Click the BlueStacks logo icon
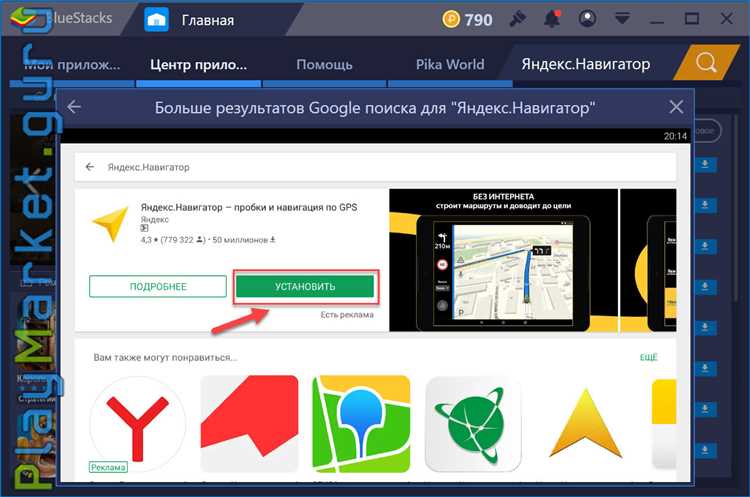Viewport: 750px width, 497px height. click(x=24, y=18)
